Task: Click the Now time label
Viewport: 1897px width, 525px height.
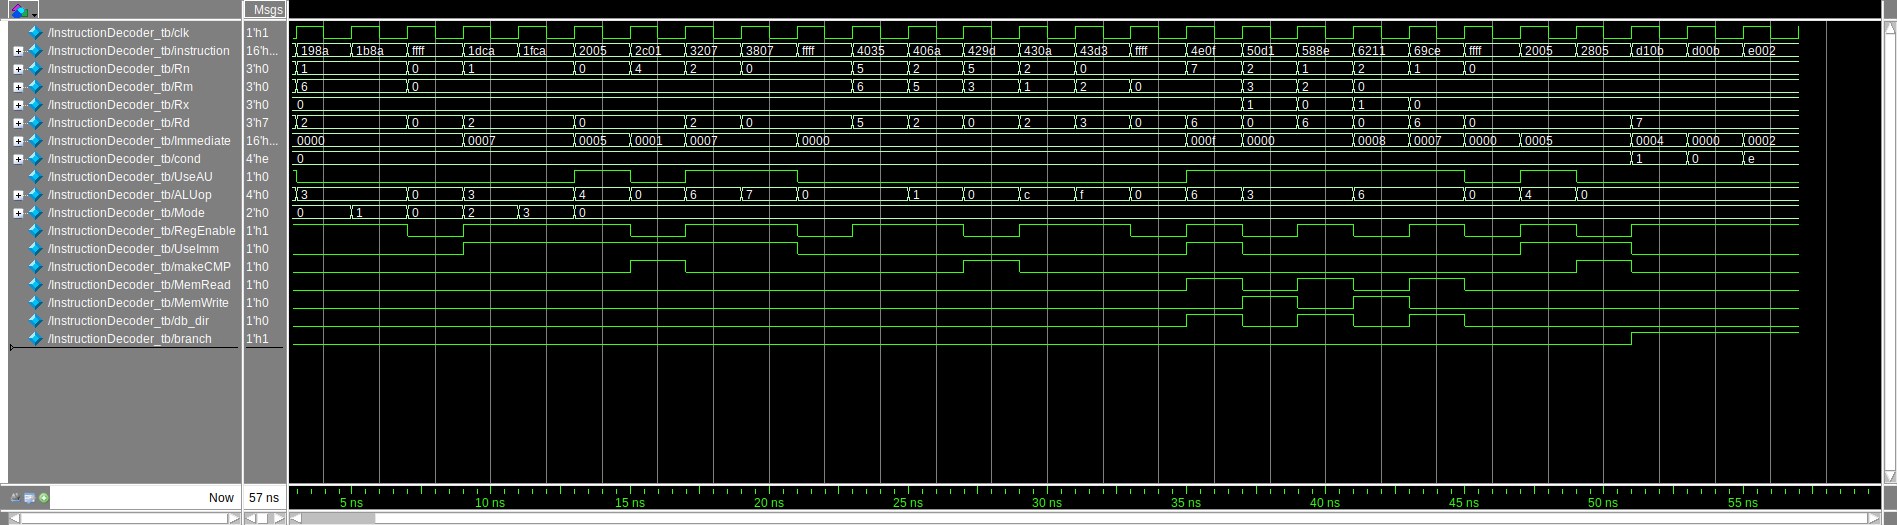Action: pyautogui.click(x=221, y=497)
